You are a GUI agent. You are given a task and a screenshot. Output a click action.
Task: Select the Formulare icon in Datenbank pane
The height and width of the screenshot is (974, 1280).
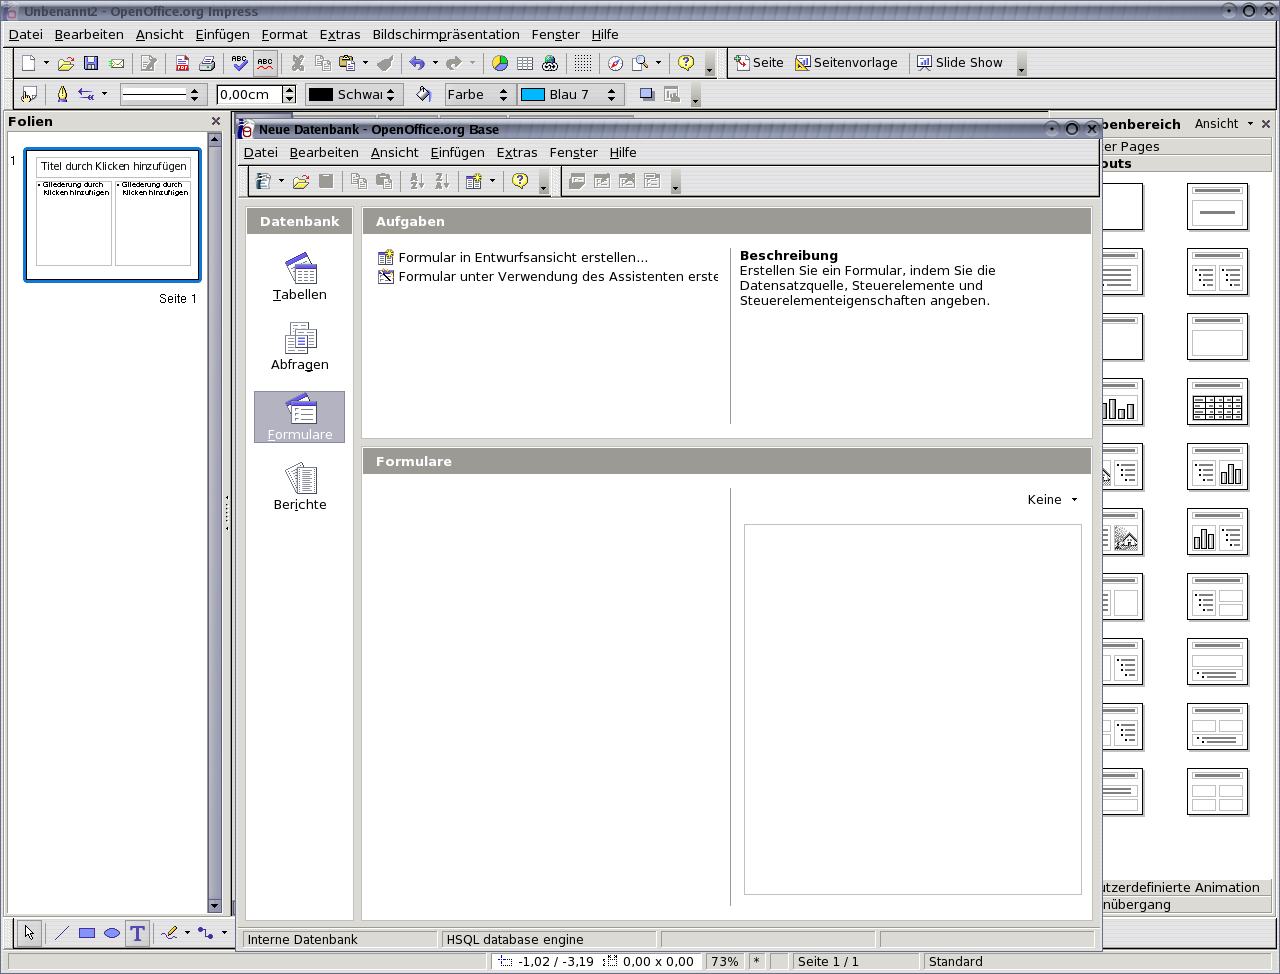tap(300, 417)
